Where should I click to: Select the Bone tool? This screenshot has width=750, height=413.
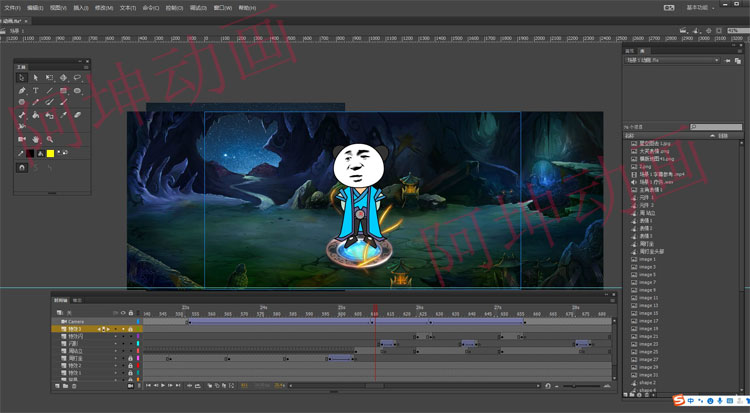coord(22,115)
